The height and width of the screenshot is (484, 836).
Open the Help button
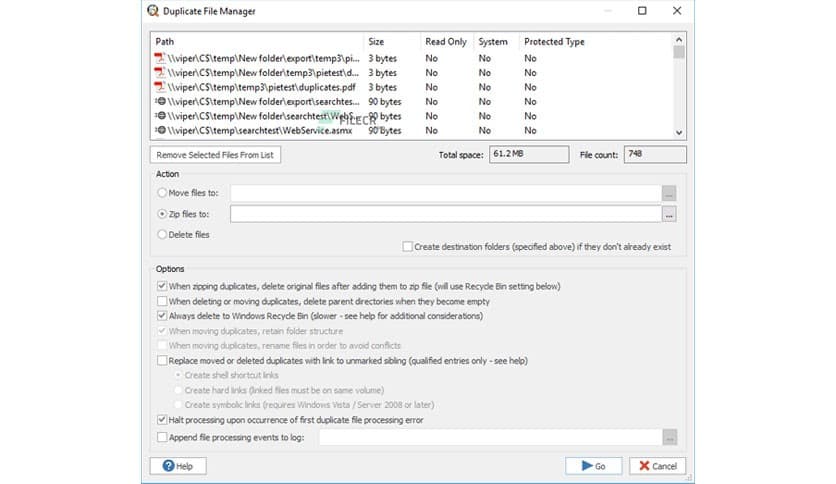178,466
